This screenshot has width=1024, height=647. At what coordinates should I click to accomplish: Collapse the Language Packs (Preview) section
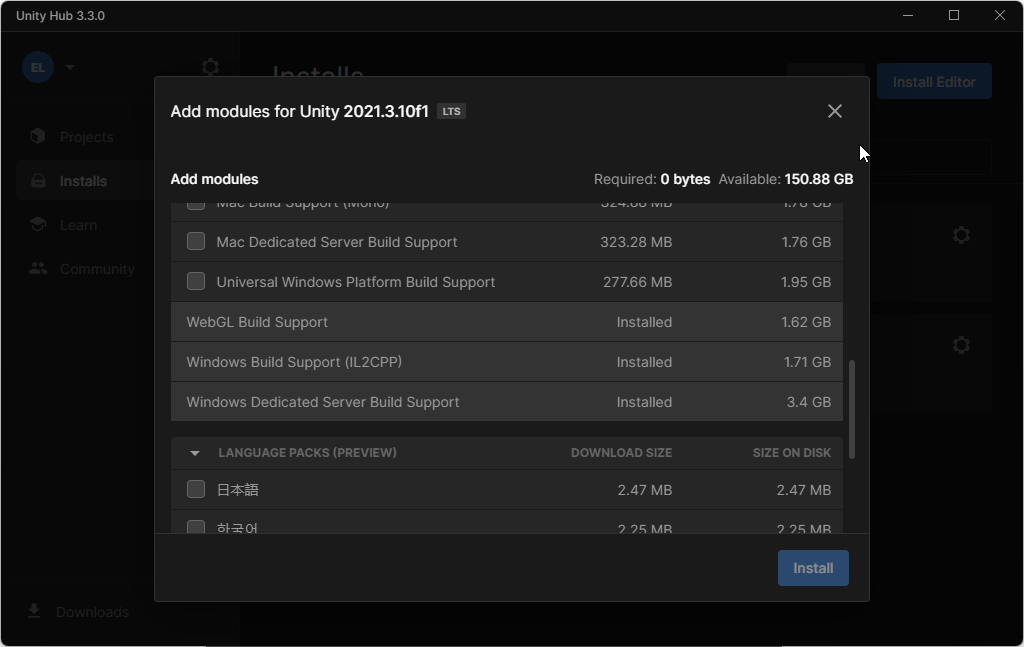click(x=195, y=452)
